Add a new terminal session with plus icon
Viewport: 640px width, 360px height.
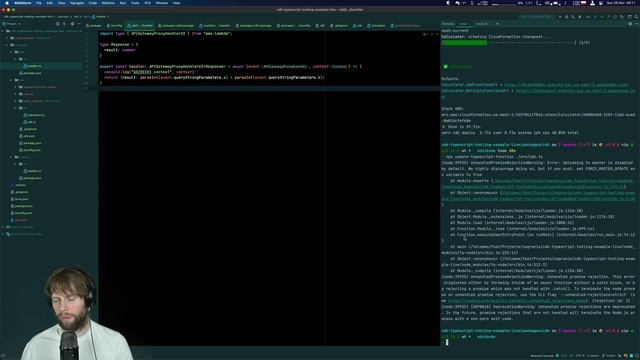497,24
